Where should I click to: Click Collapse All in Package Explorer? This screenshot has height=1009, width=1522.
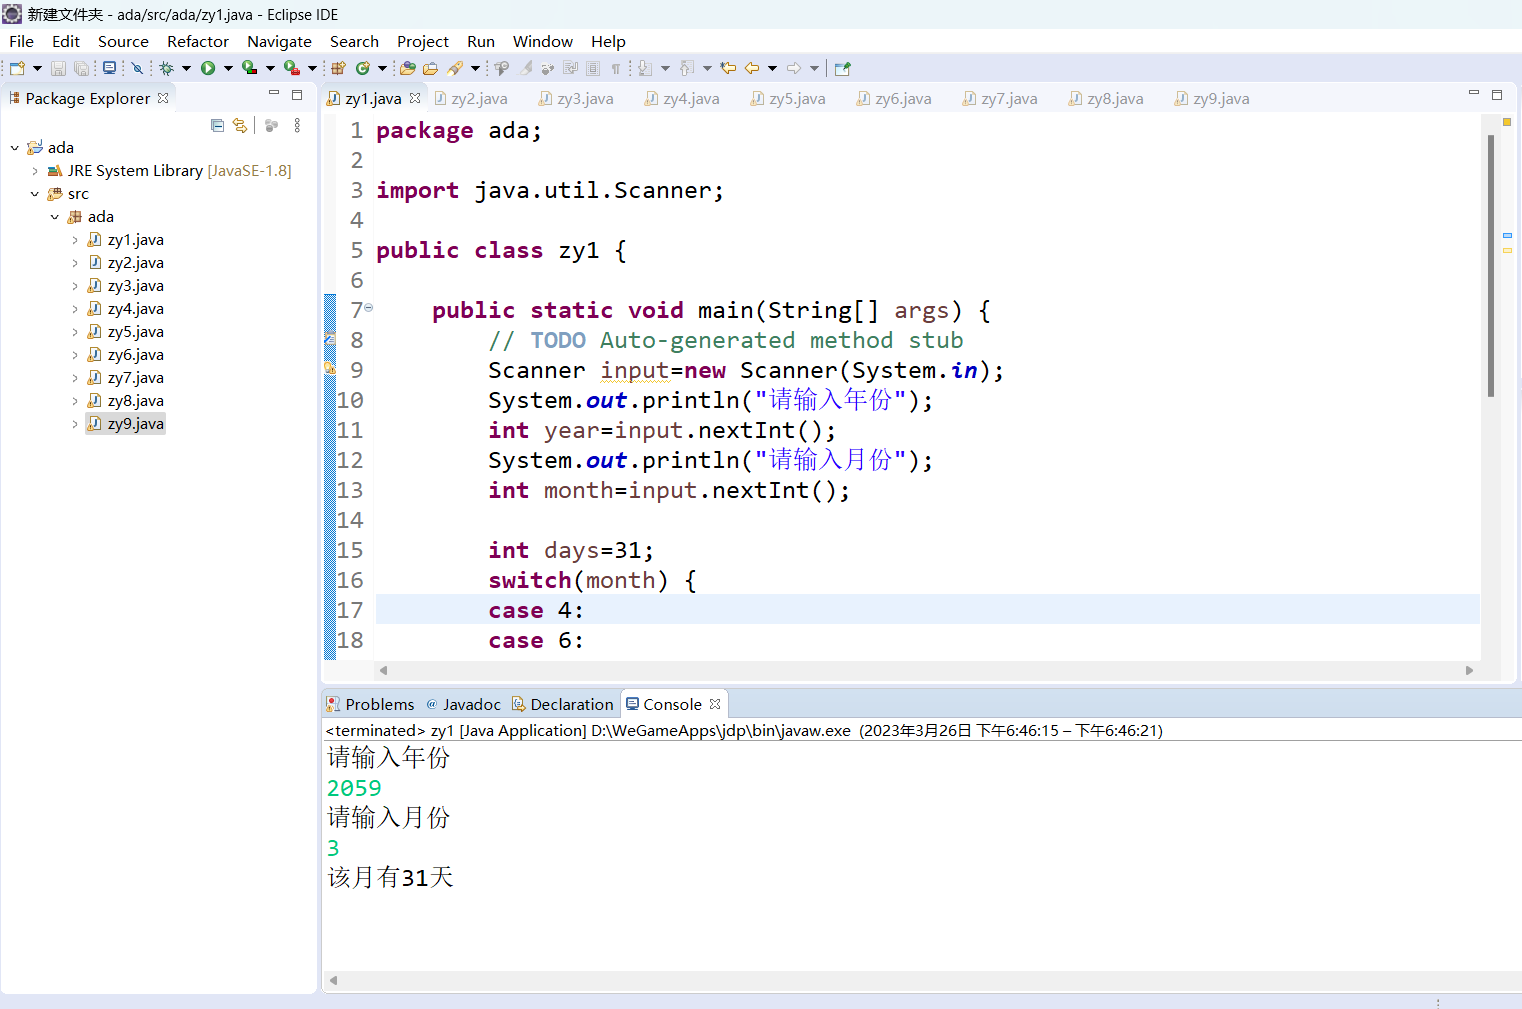pos(217,125)
